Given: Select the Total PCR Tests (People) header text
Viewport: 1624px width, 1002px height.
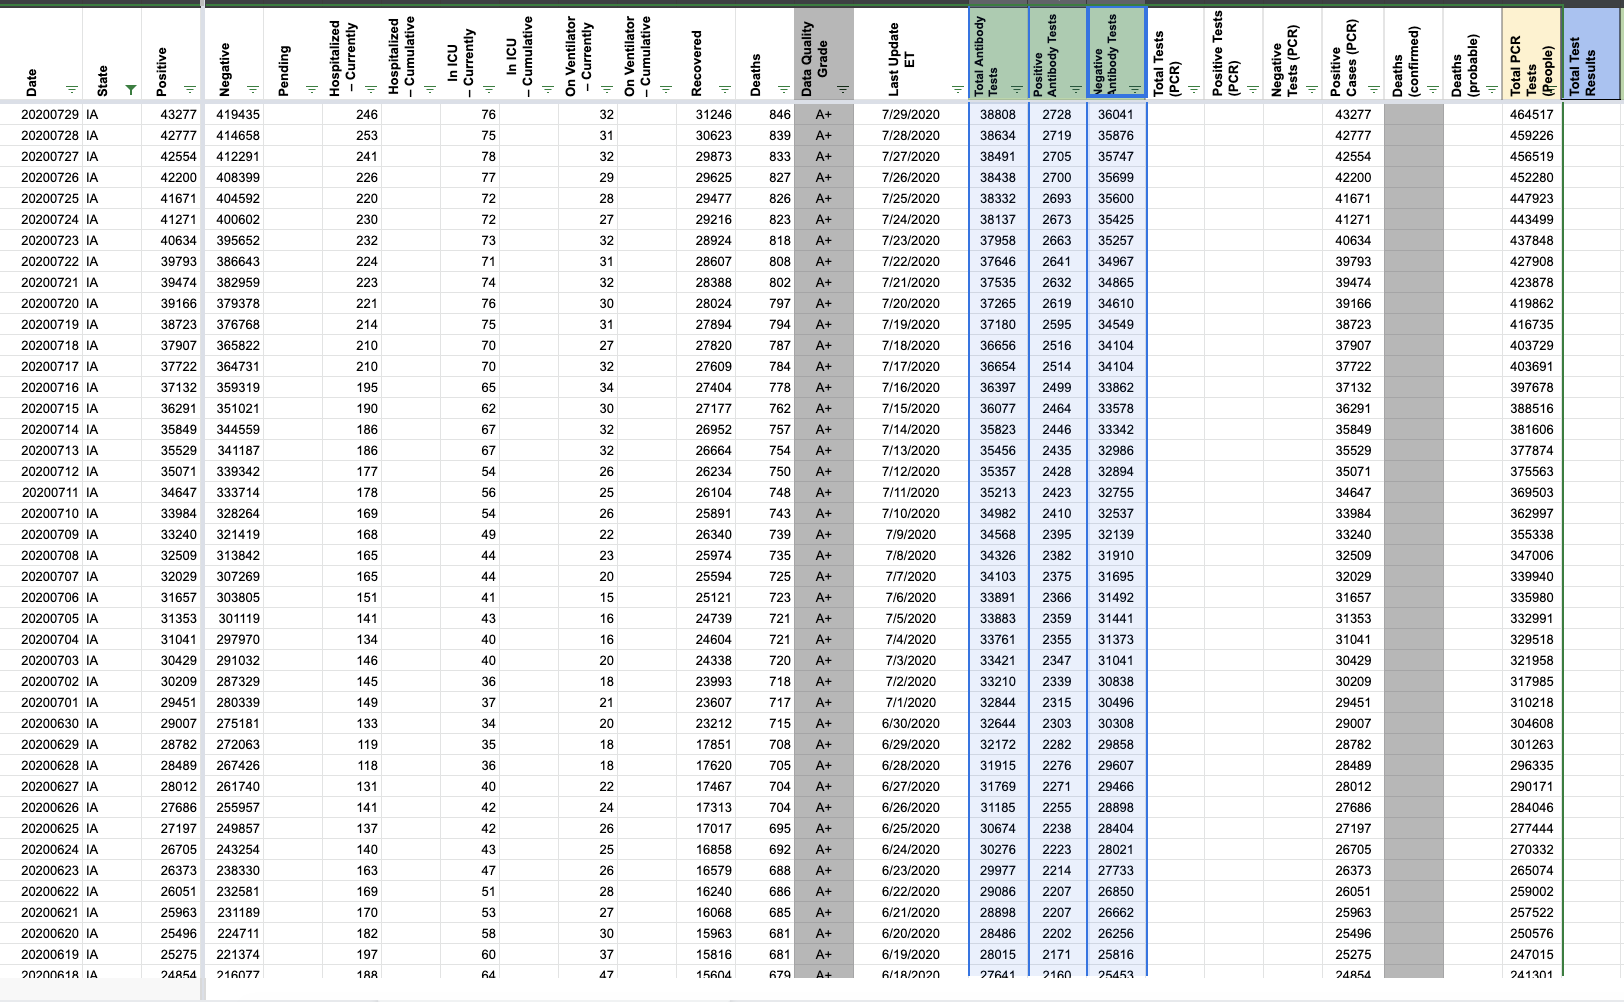Looking at the screenshot, I should (1531, 66).
